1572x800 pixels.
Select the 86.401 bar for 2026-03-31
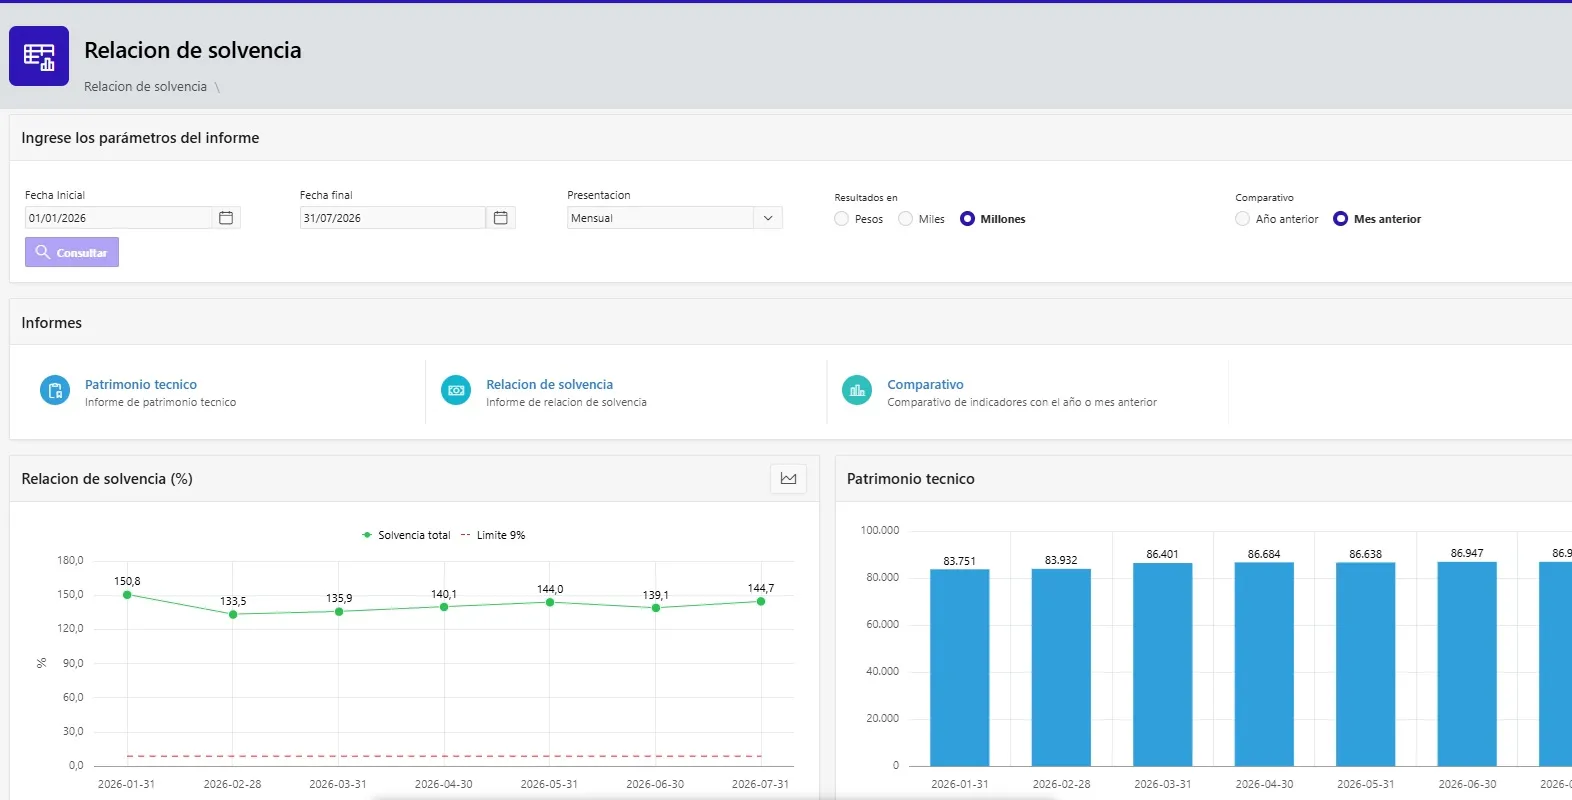point(1163,665)
